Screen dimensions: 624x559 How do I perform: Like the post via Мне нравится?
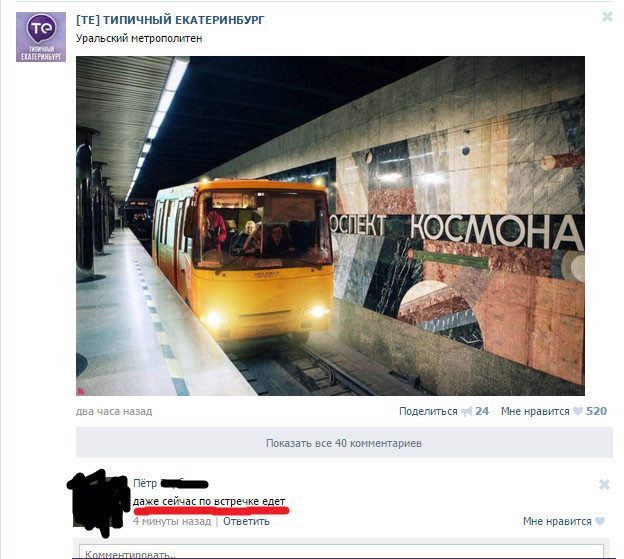point(535,411)
